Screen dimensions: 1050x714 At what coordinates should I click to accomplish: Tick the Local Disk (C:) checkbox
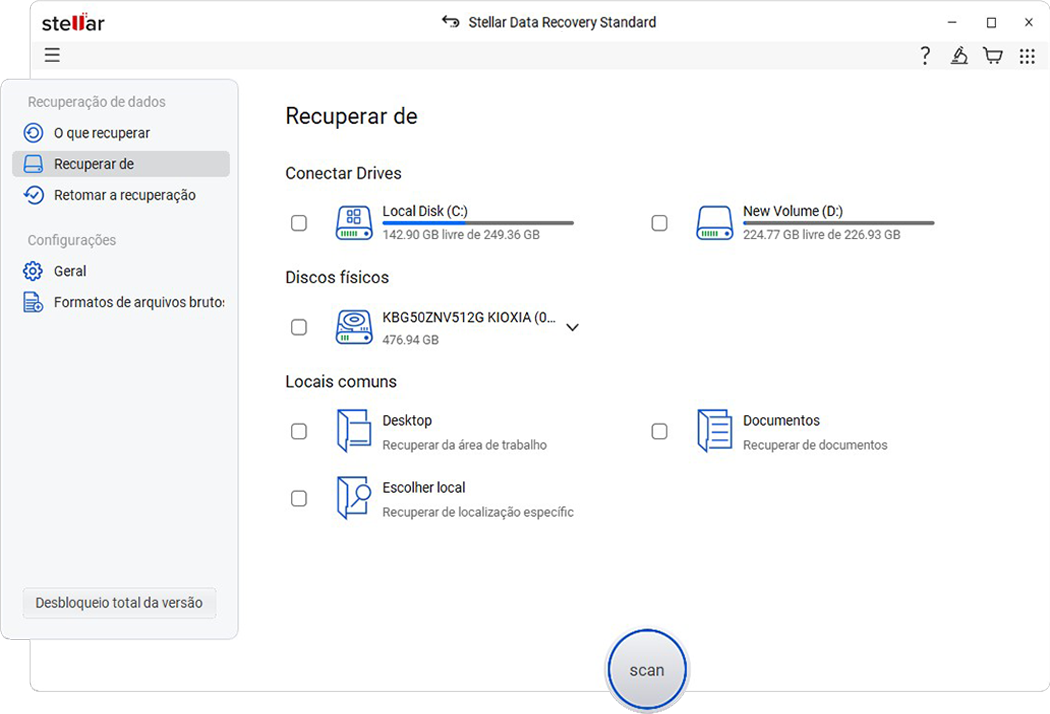[299, 223]
